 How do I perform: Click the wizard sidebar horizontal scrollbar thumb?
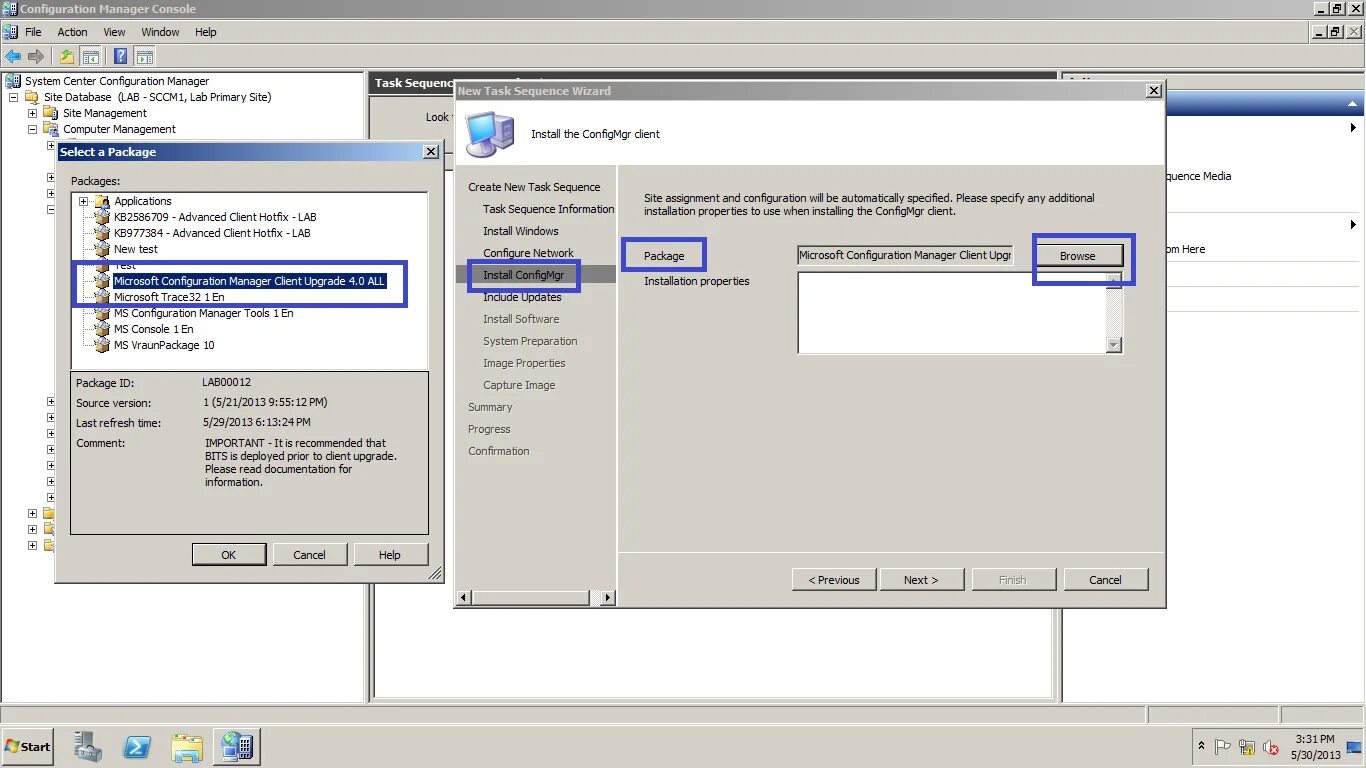(529, 598)
